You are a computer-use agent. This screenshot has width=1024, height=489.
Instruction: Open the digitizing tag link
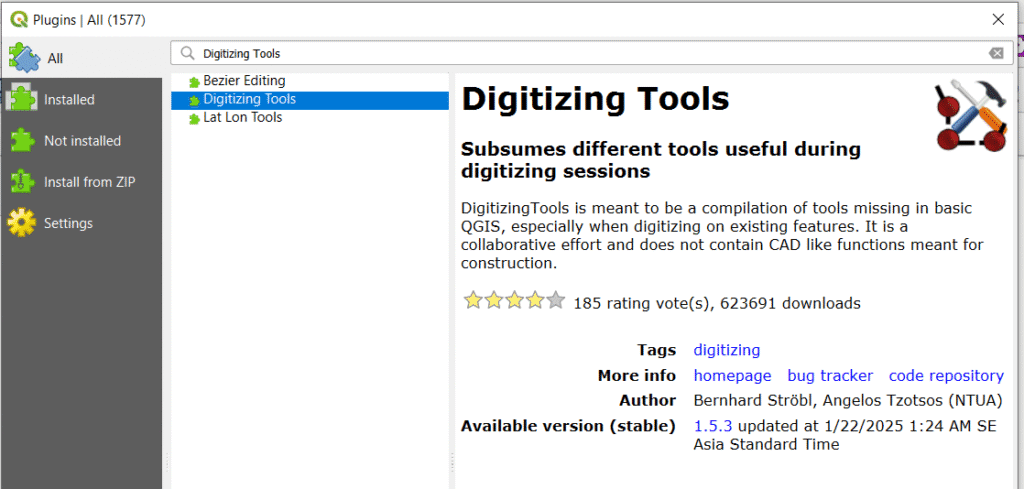coord(727,350)
